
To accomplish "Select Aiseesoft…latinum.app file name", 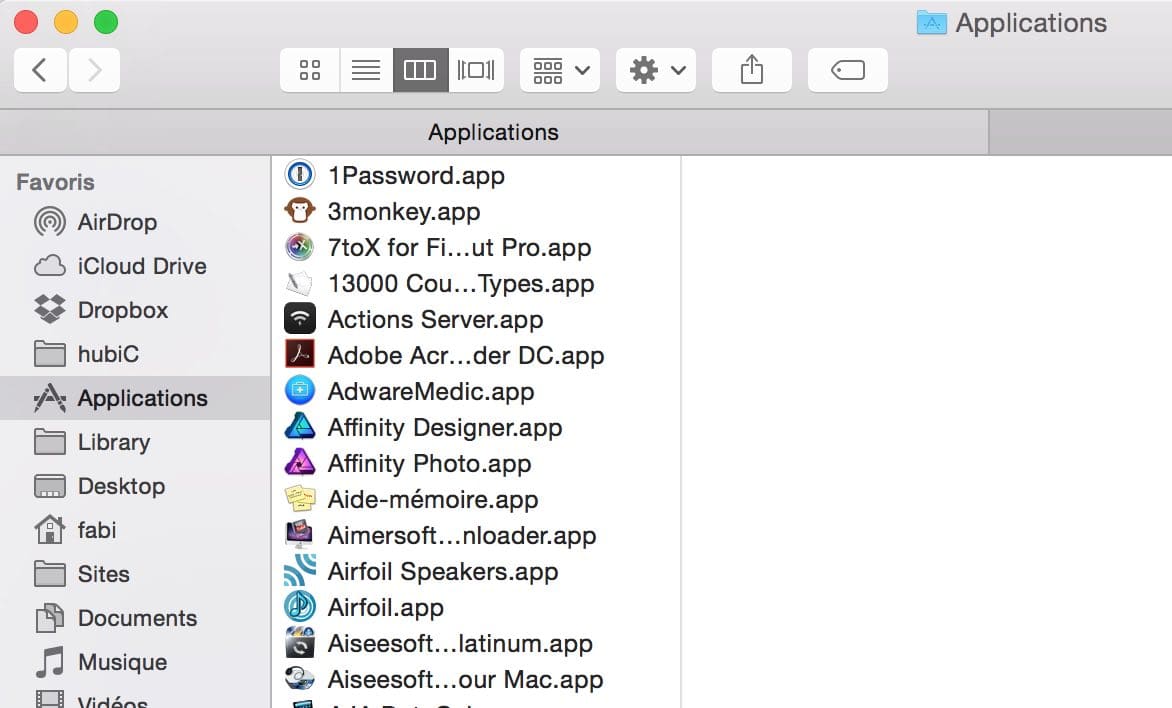I will click(460, 642).
